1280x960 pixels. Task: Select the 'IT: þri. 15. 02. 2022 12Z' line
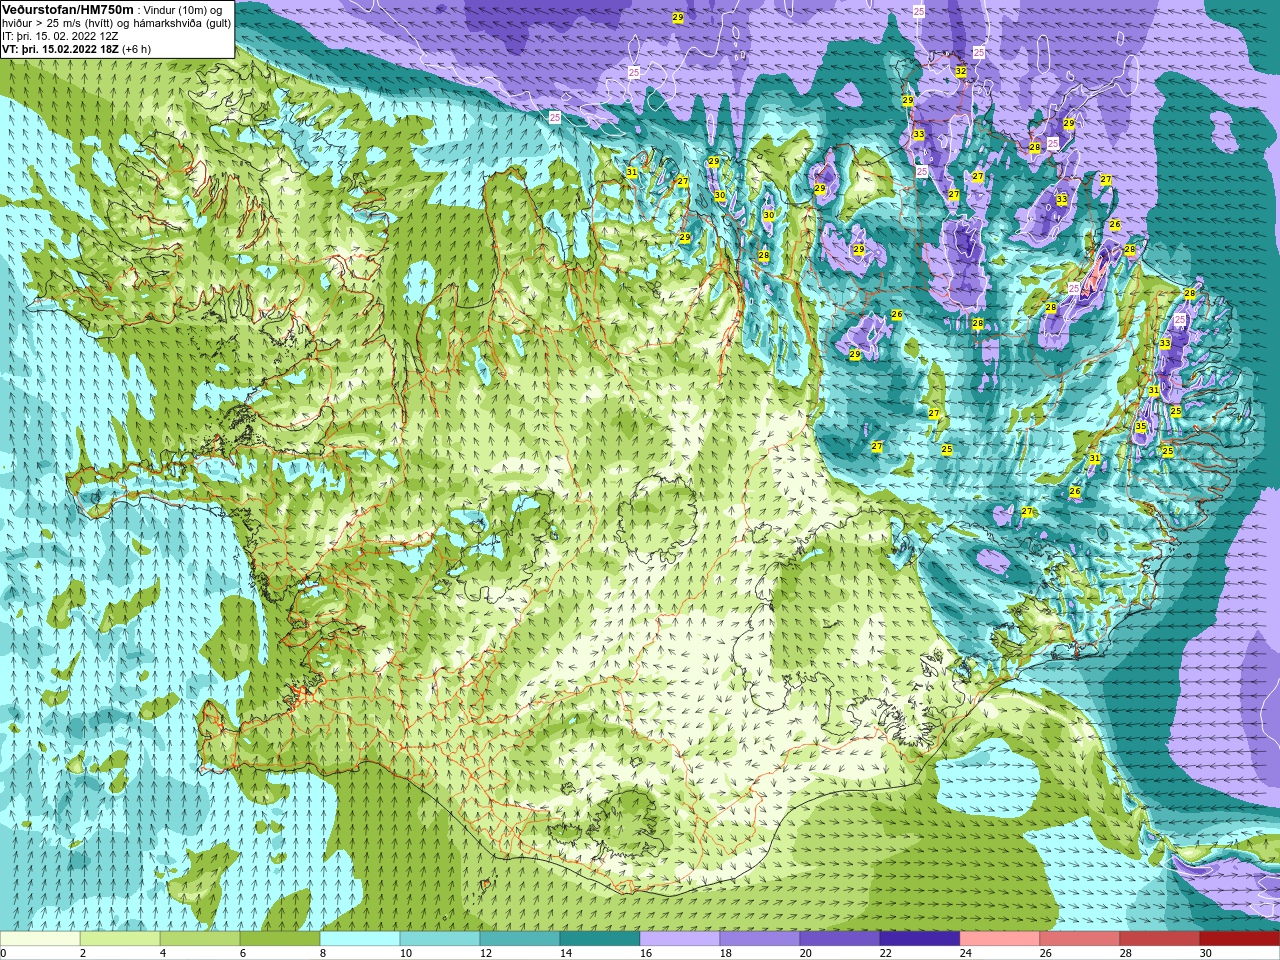60,36
